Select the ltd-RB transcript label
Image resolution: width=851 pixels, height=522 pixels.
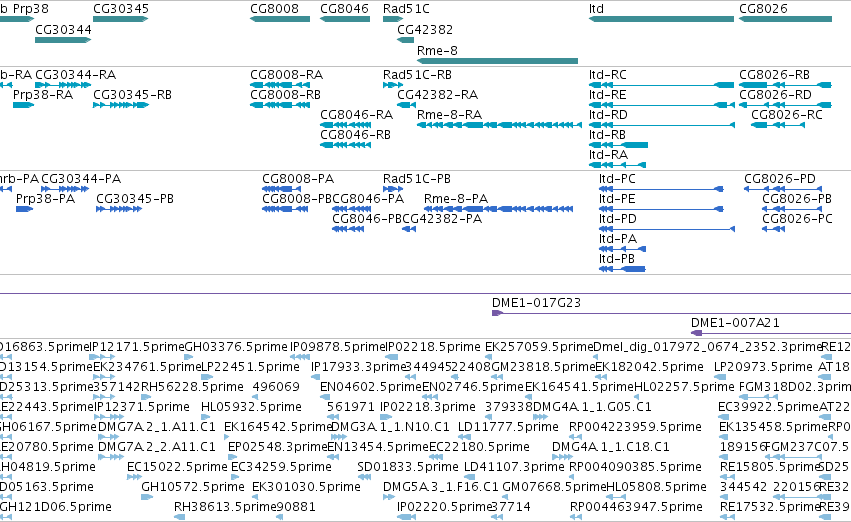(607, 135)
